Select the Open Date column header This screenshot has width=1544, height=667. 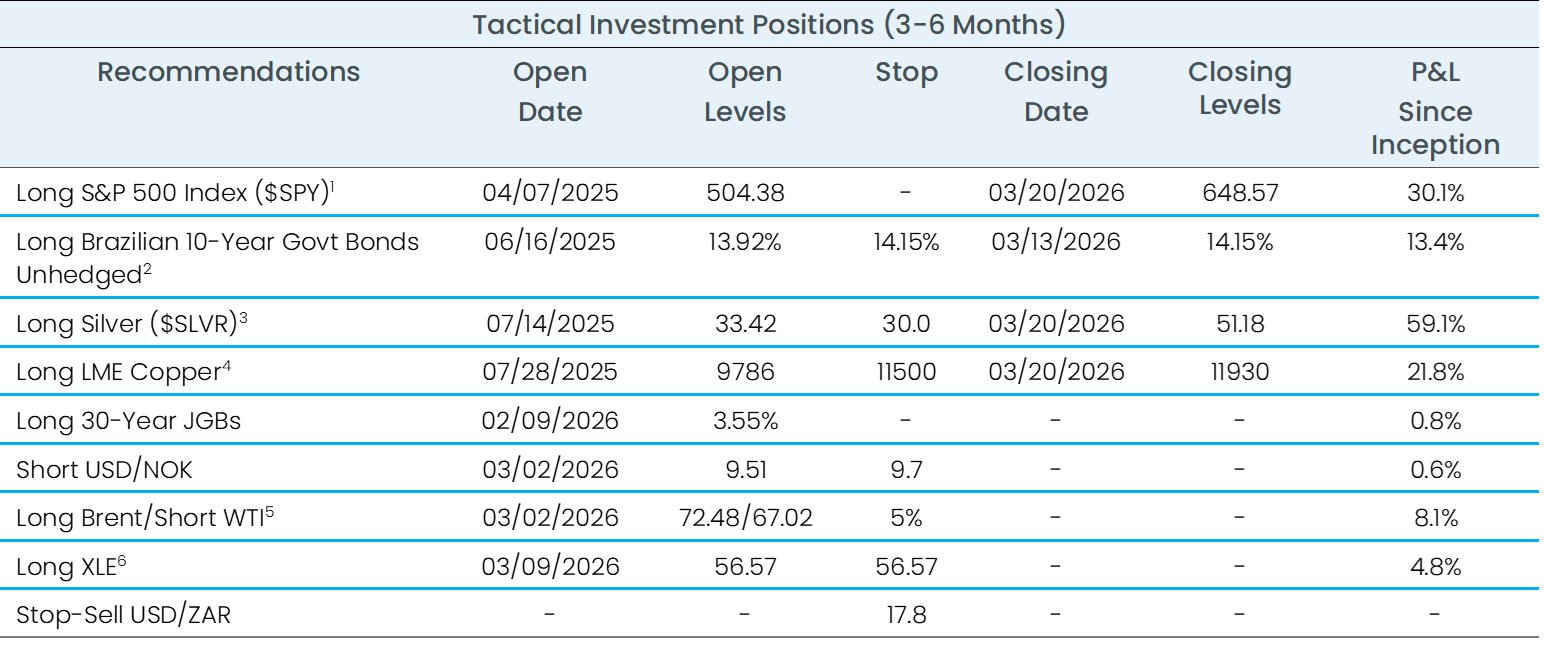point(549,92)
